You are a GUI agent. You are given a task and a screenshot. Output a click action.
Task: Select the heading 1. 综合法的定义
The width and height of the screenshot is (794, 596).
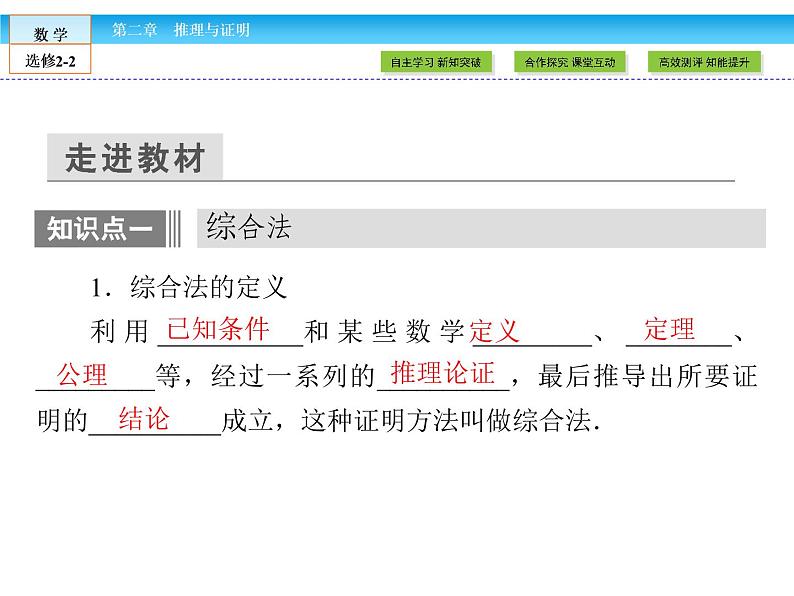tap(188, 288)
